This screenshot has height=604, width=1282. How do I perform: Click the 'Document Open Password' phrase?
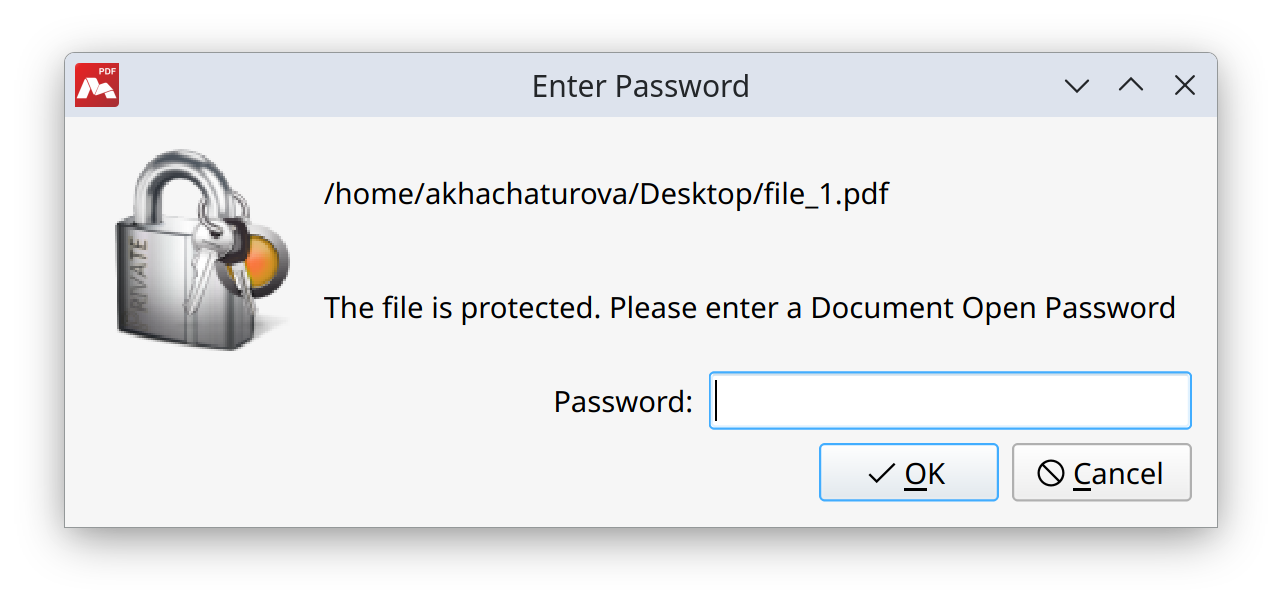993,307
